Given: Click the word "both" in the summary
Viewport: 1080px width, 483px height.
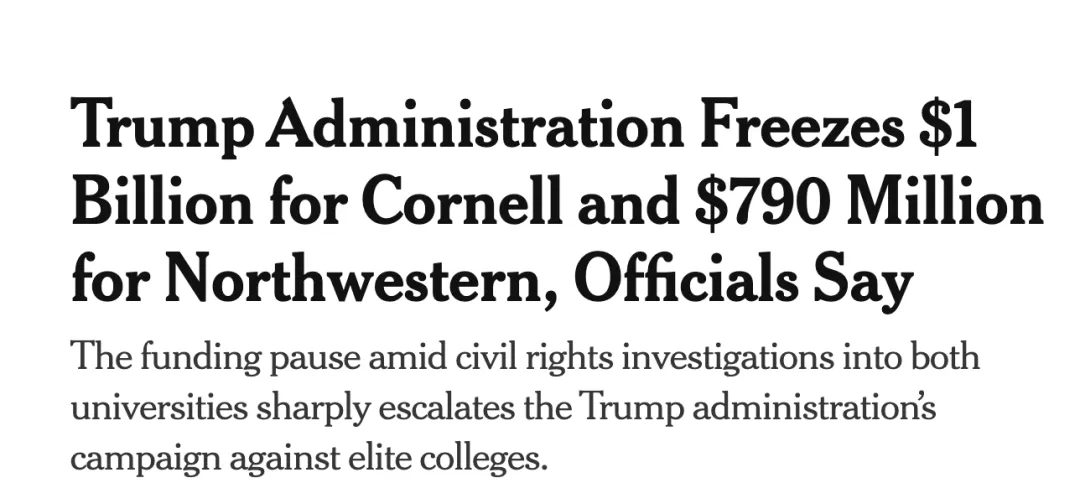Looking at the screenshot, I should [x=945, y=358].
